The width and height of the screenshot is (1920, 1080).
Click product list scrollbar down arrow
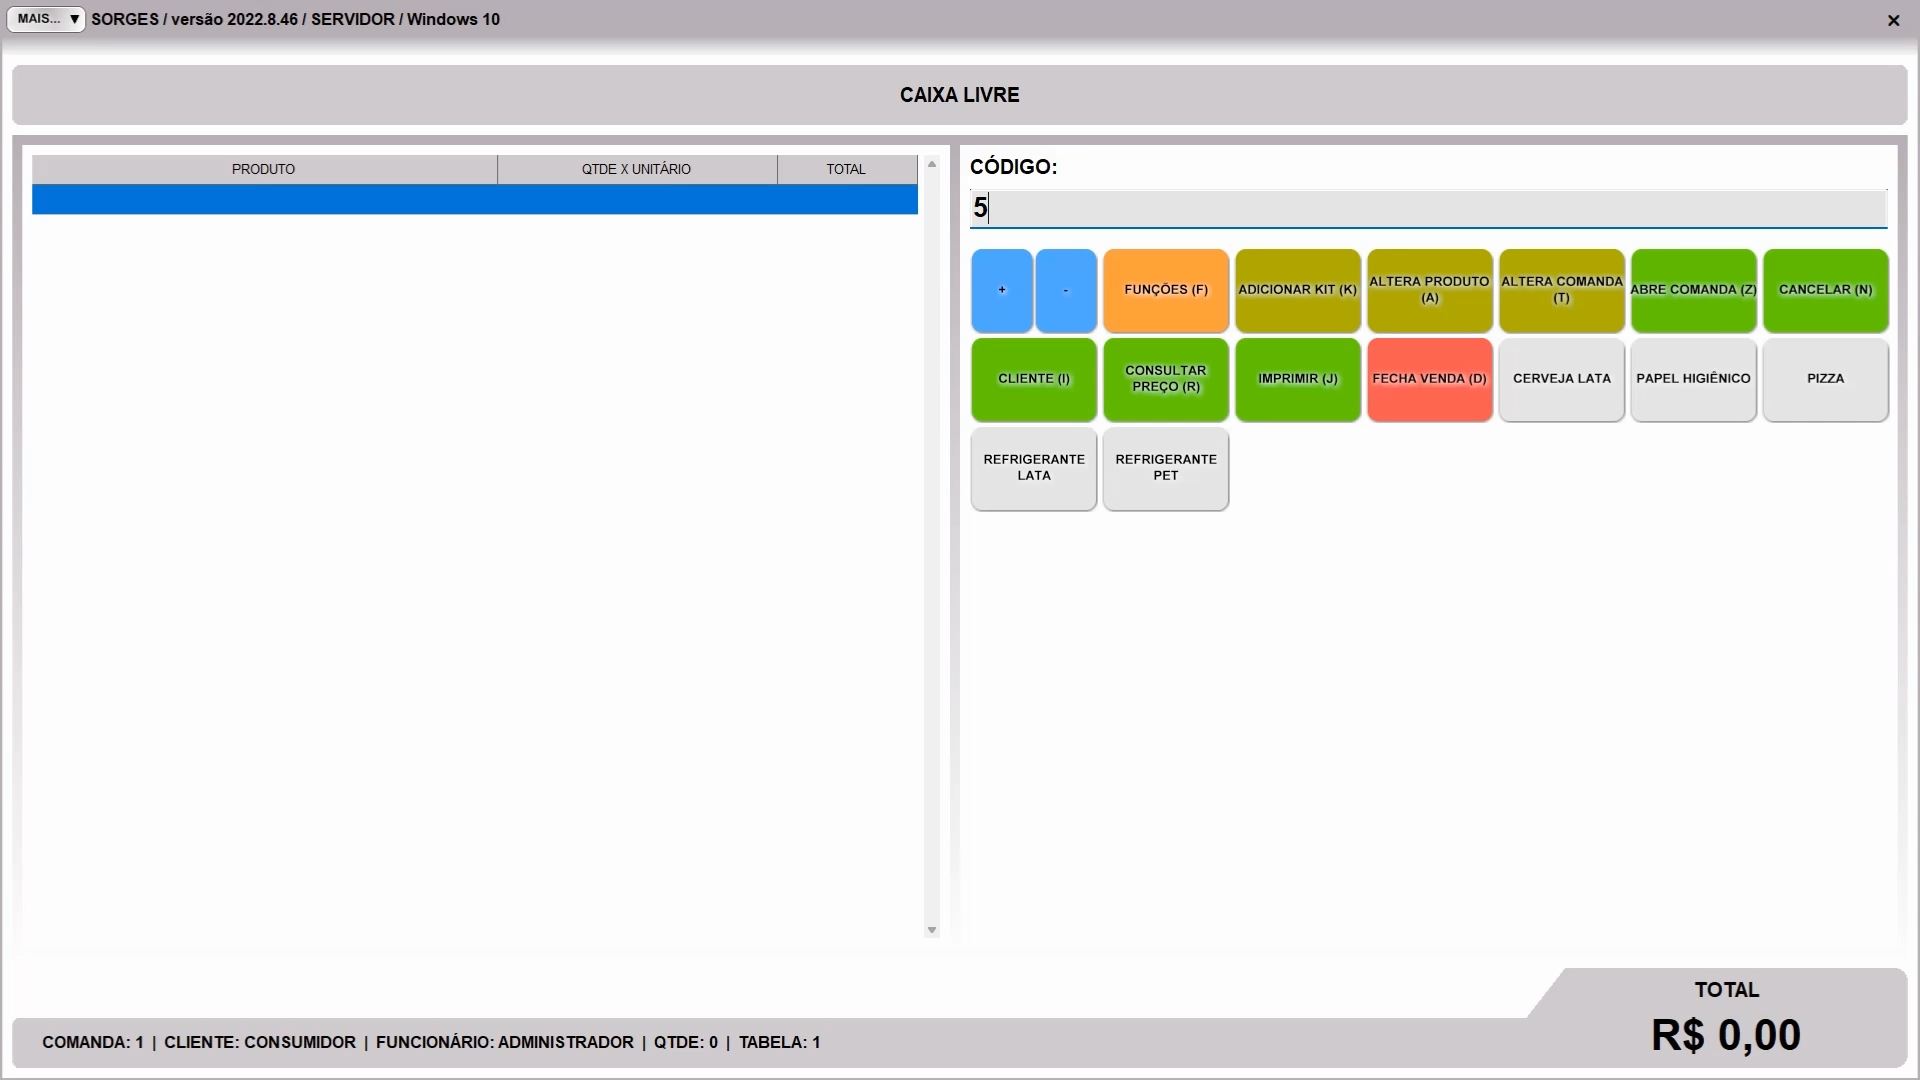click(x=931, y=930)
